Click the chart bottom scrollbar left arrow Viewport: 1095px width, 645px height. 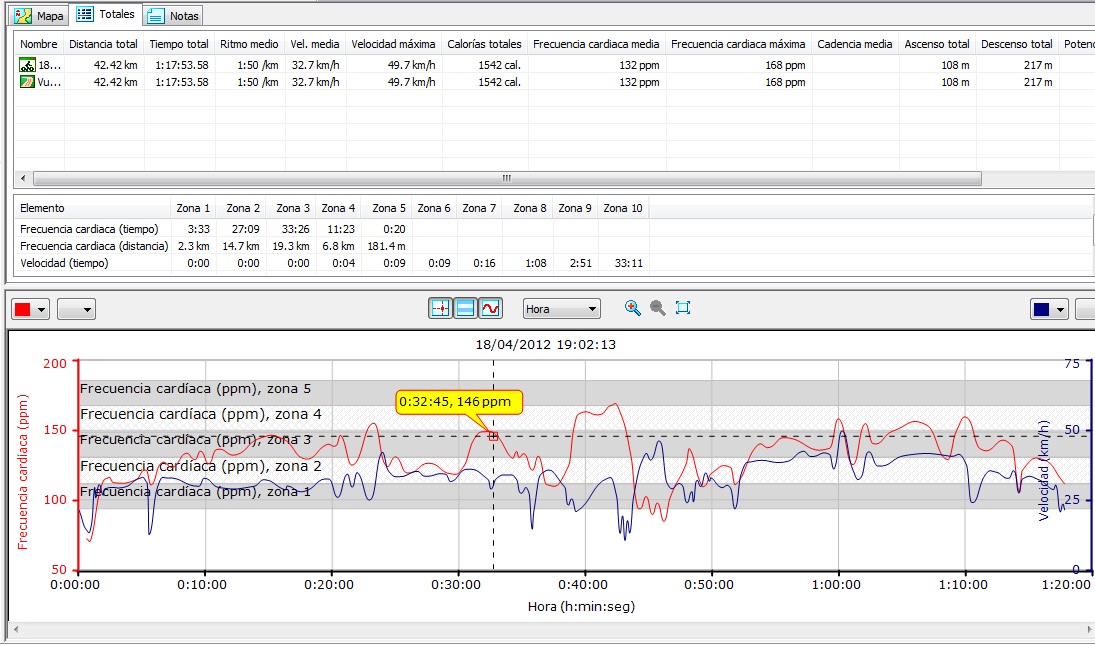tap(15, 629)
